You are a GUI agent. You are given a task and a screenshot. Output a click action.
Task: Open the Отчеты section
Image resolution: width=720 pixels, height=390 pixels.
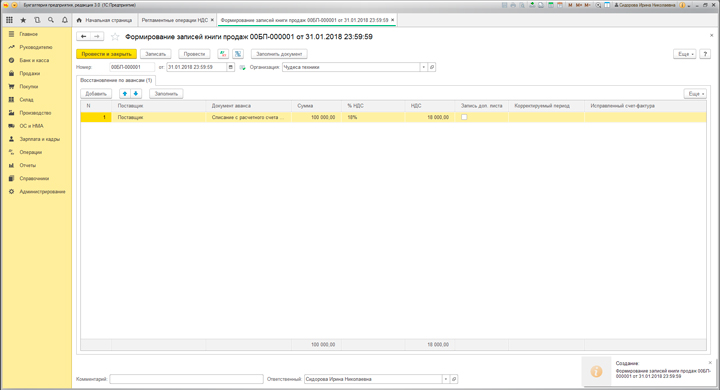[x=28, y=165]
